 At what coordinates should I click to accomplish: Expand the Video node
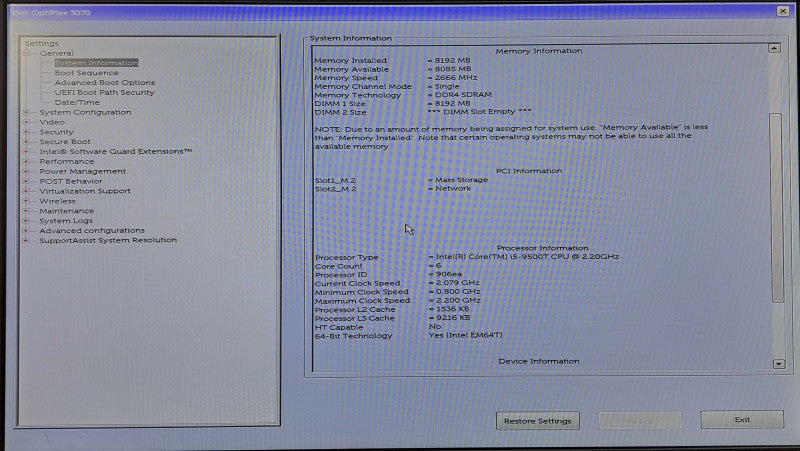click(x=27, y=122)
